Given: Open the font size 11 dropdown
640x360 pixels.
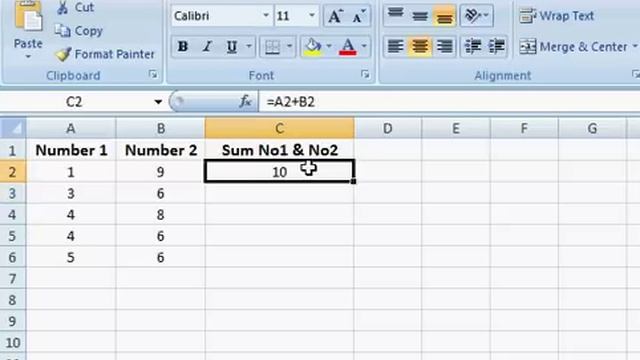Looking at the screenshot, I should (x=312, y=16).
